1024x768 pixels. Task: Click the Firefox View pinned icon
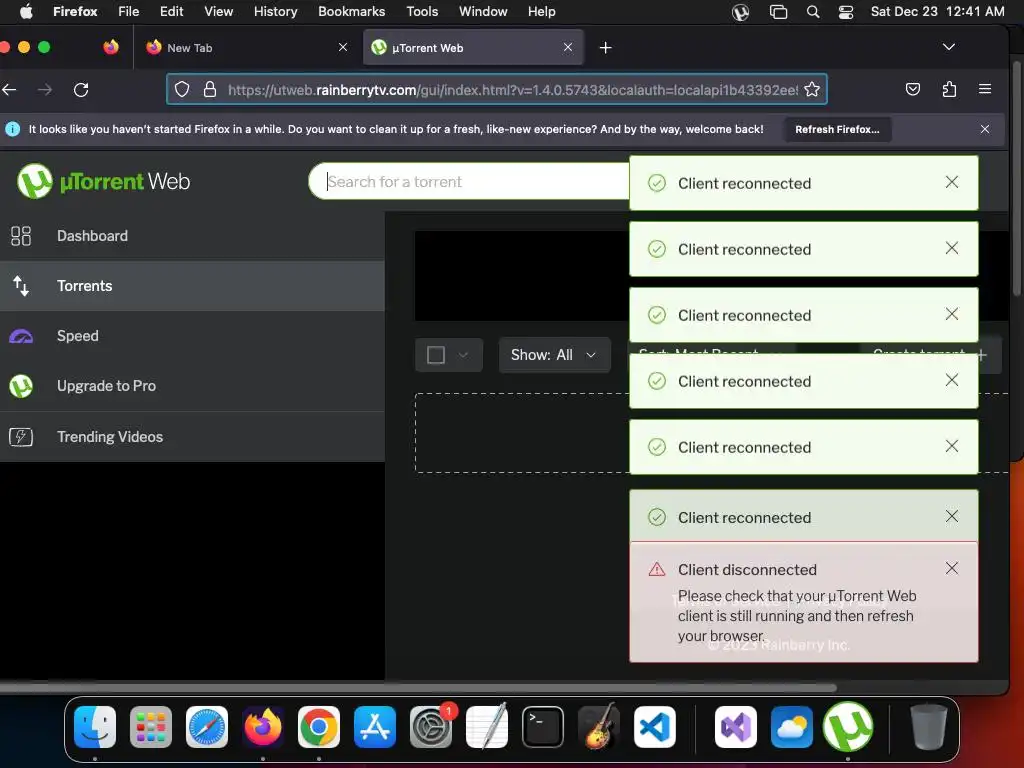click(111, 47)
